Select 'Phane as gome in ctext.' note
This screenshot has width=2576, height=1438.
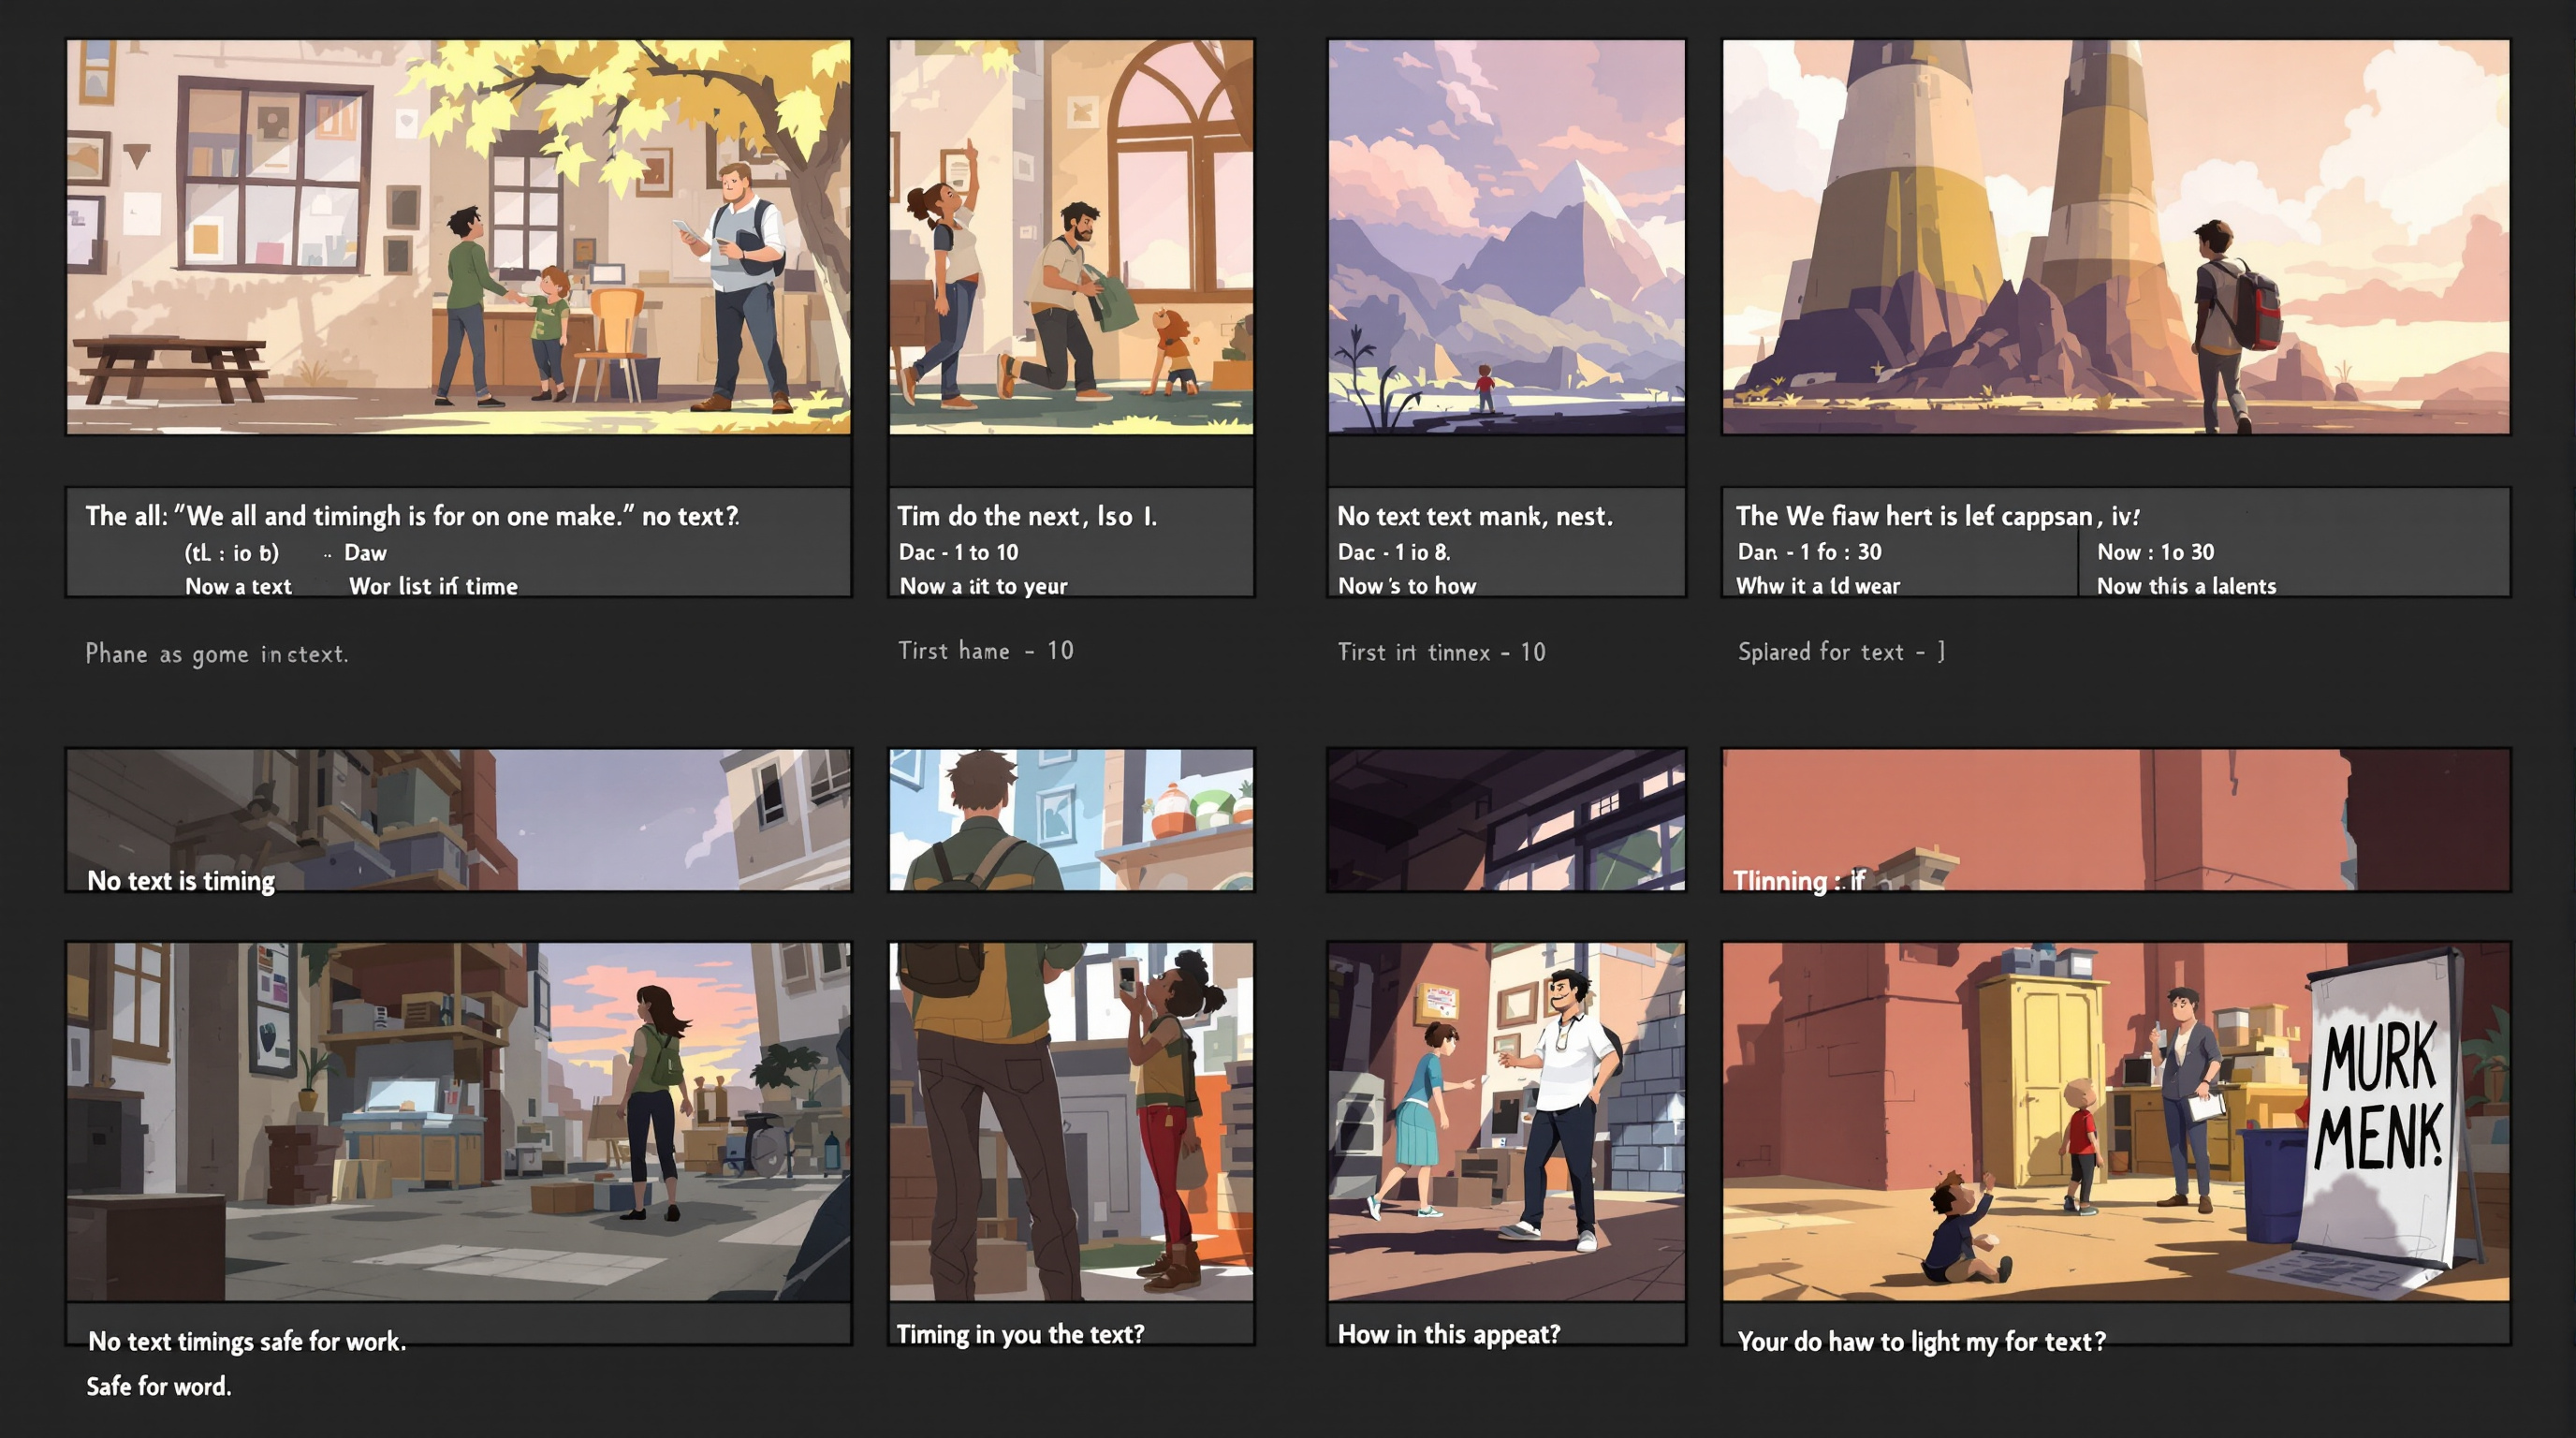point(217,654)
